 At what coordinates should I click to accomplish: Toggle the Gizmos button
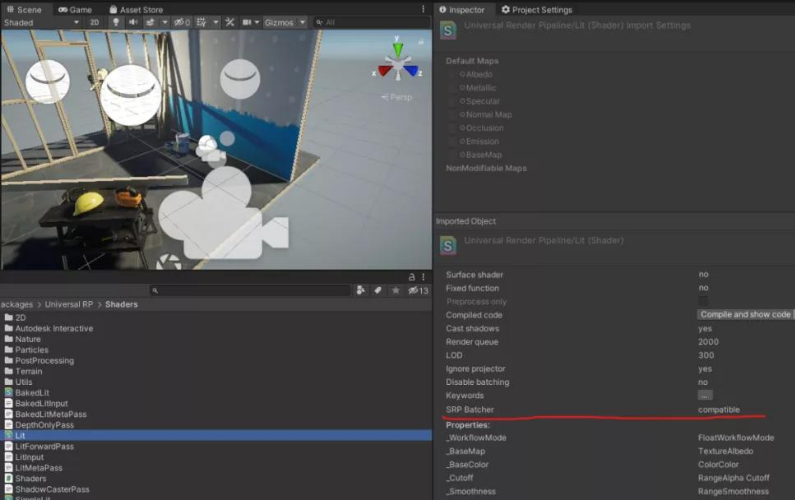(279, 22)
